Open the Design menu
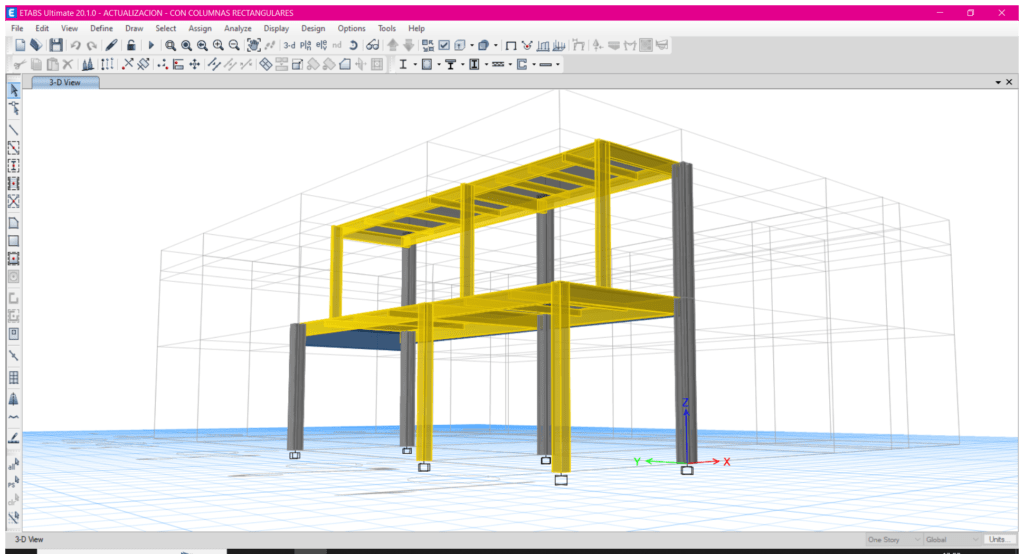 click(x=313, y=28)
